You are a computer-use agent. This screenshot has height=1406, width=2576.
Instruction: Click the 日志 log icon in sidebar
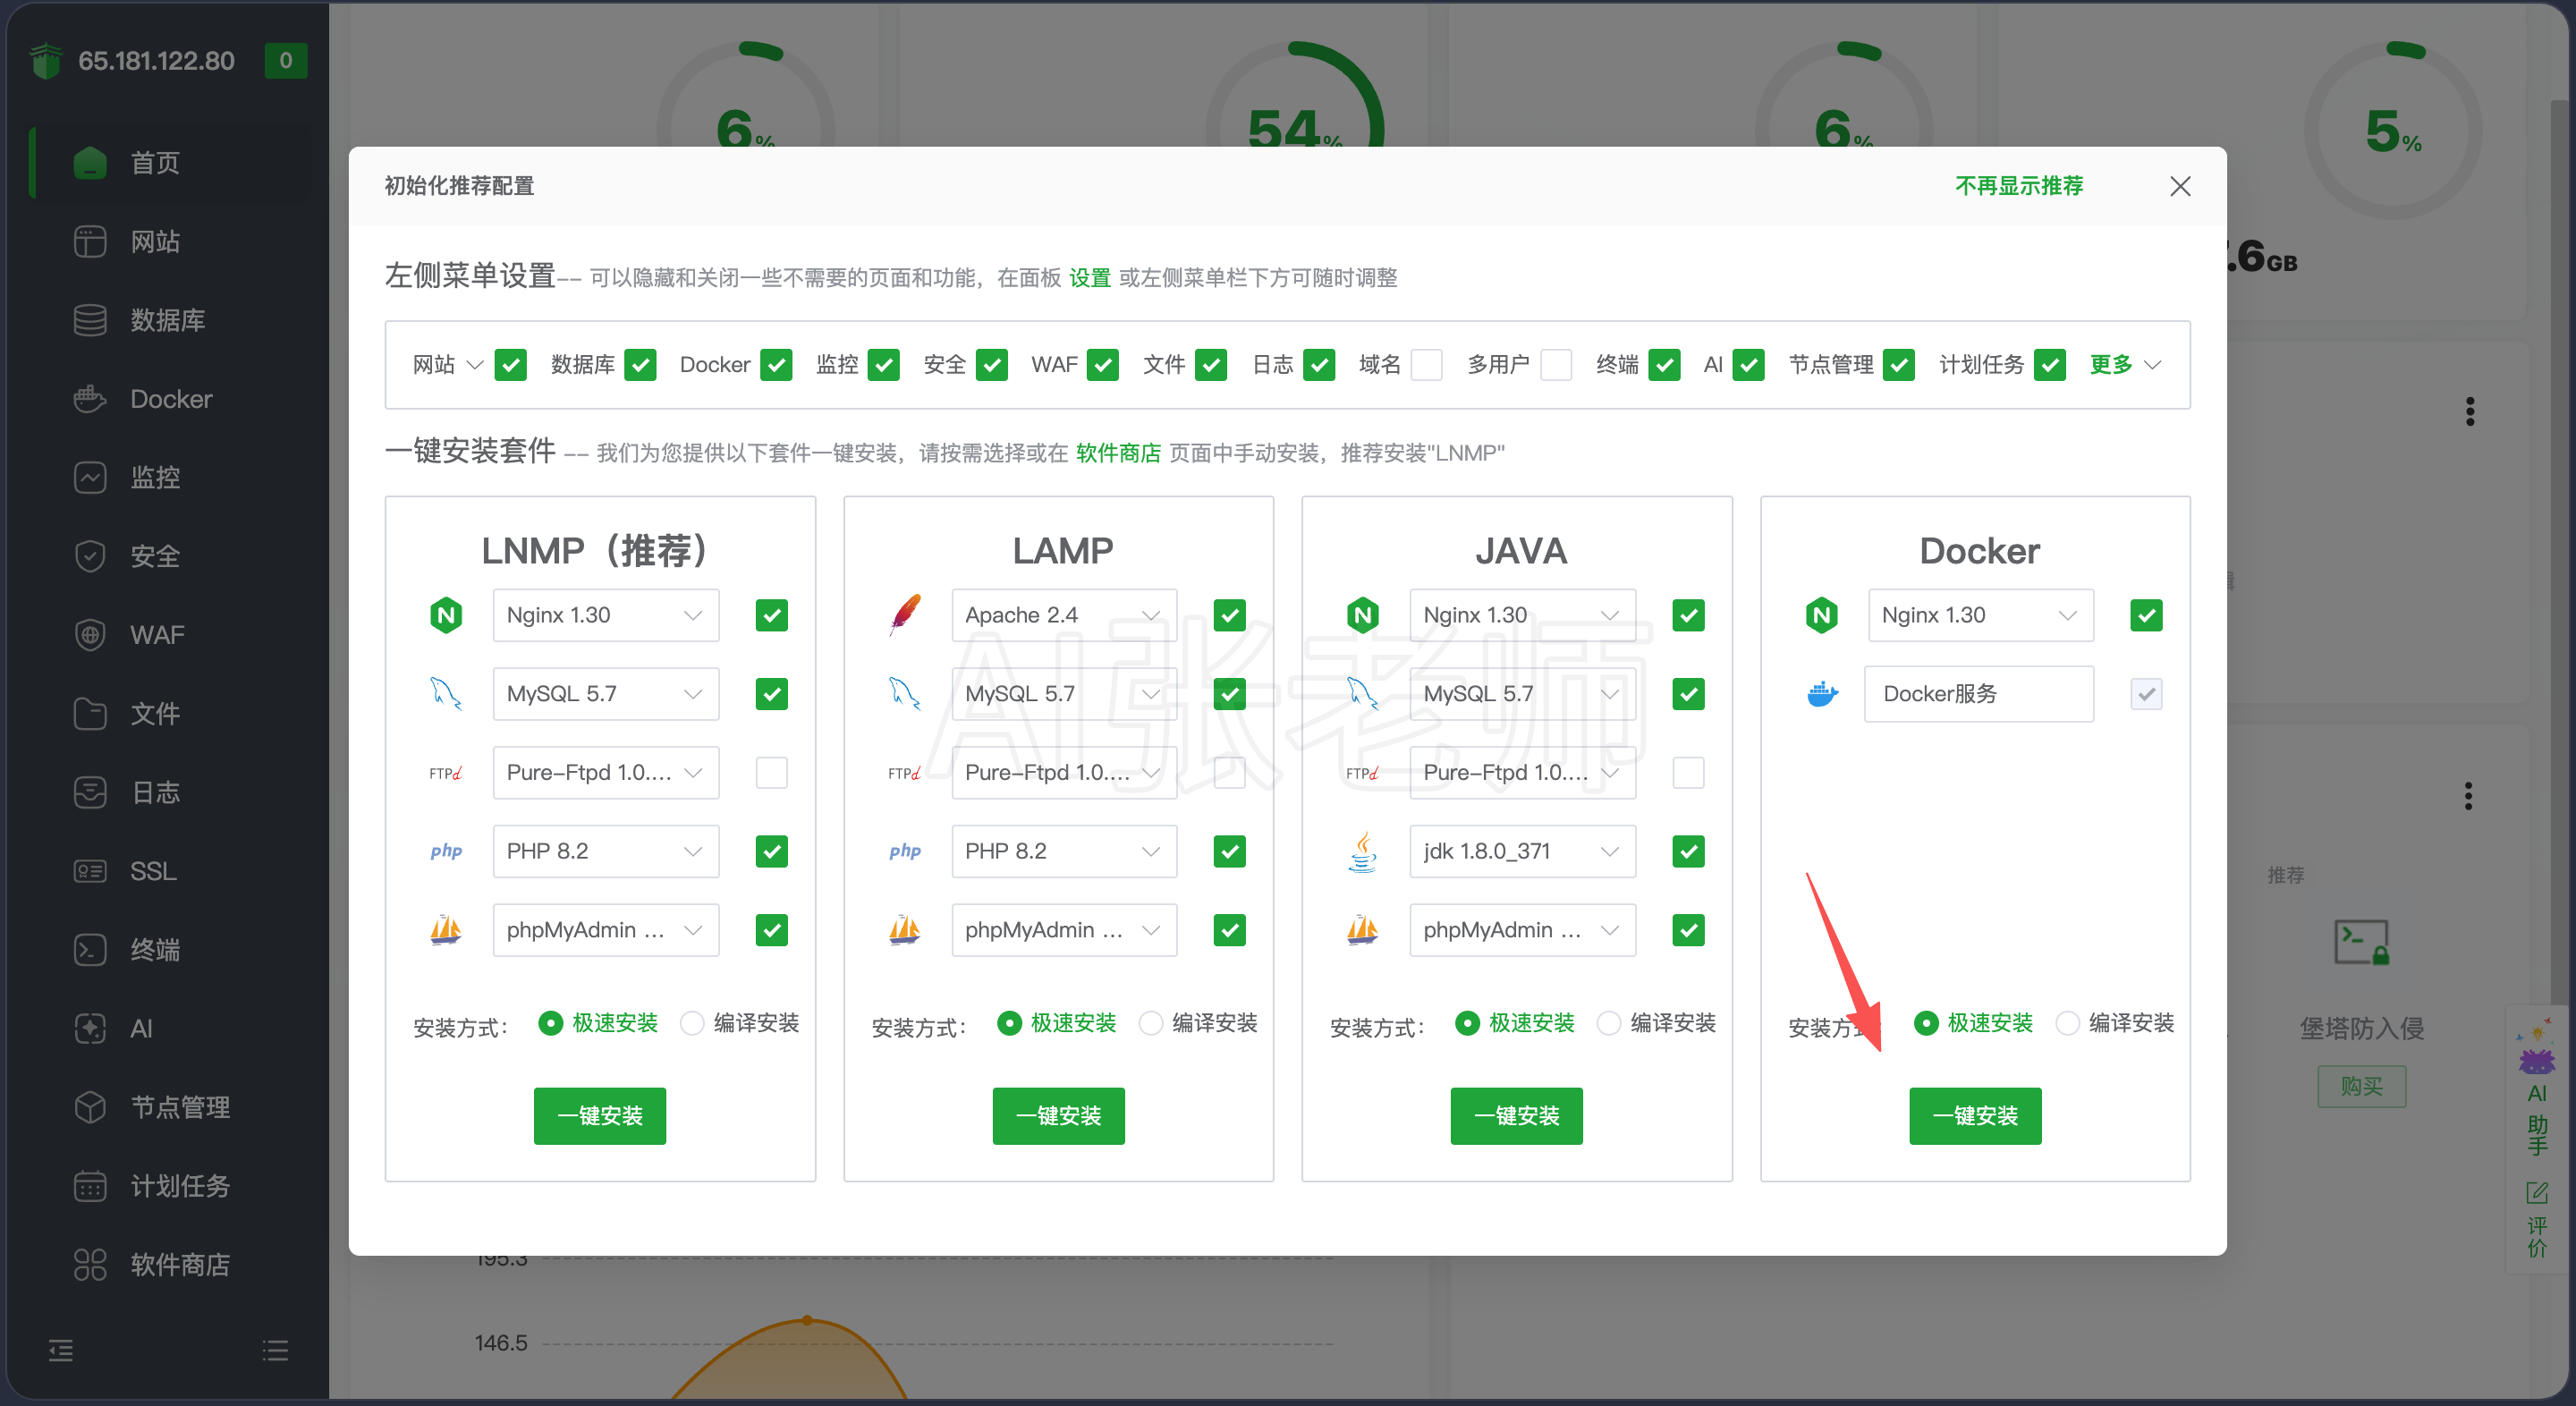point(90,792)
